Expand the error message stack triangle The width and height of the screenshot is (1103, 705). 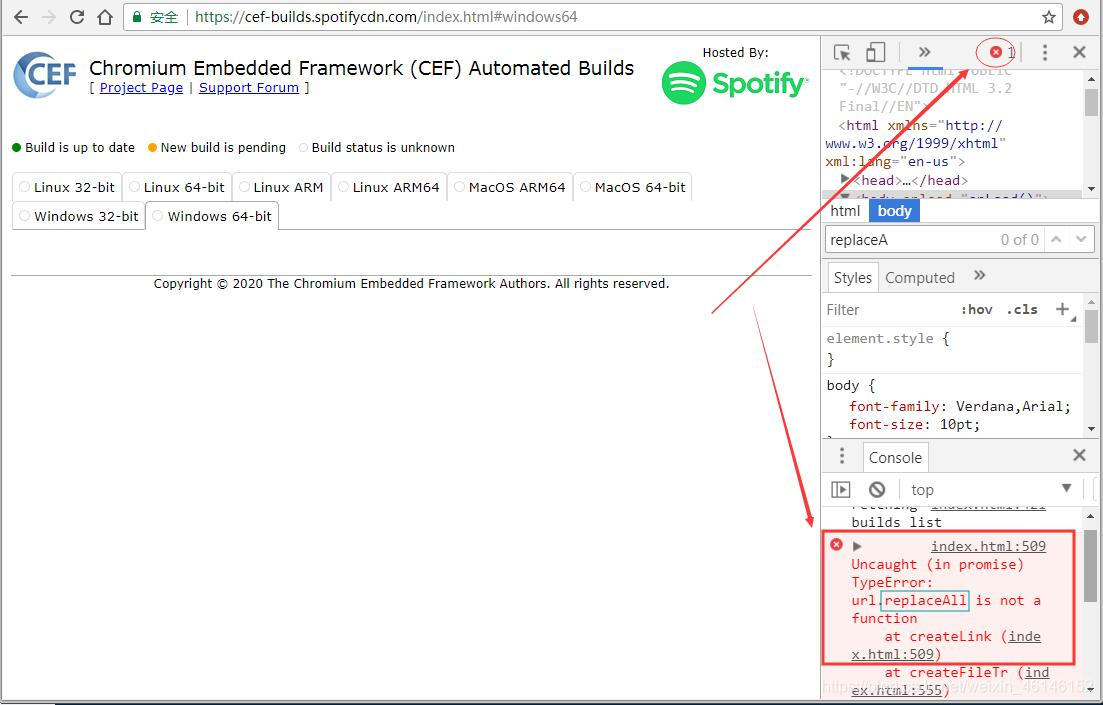coord(857,547)
